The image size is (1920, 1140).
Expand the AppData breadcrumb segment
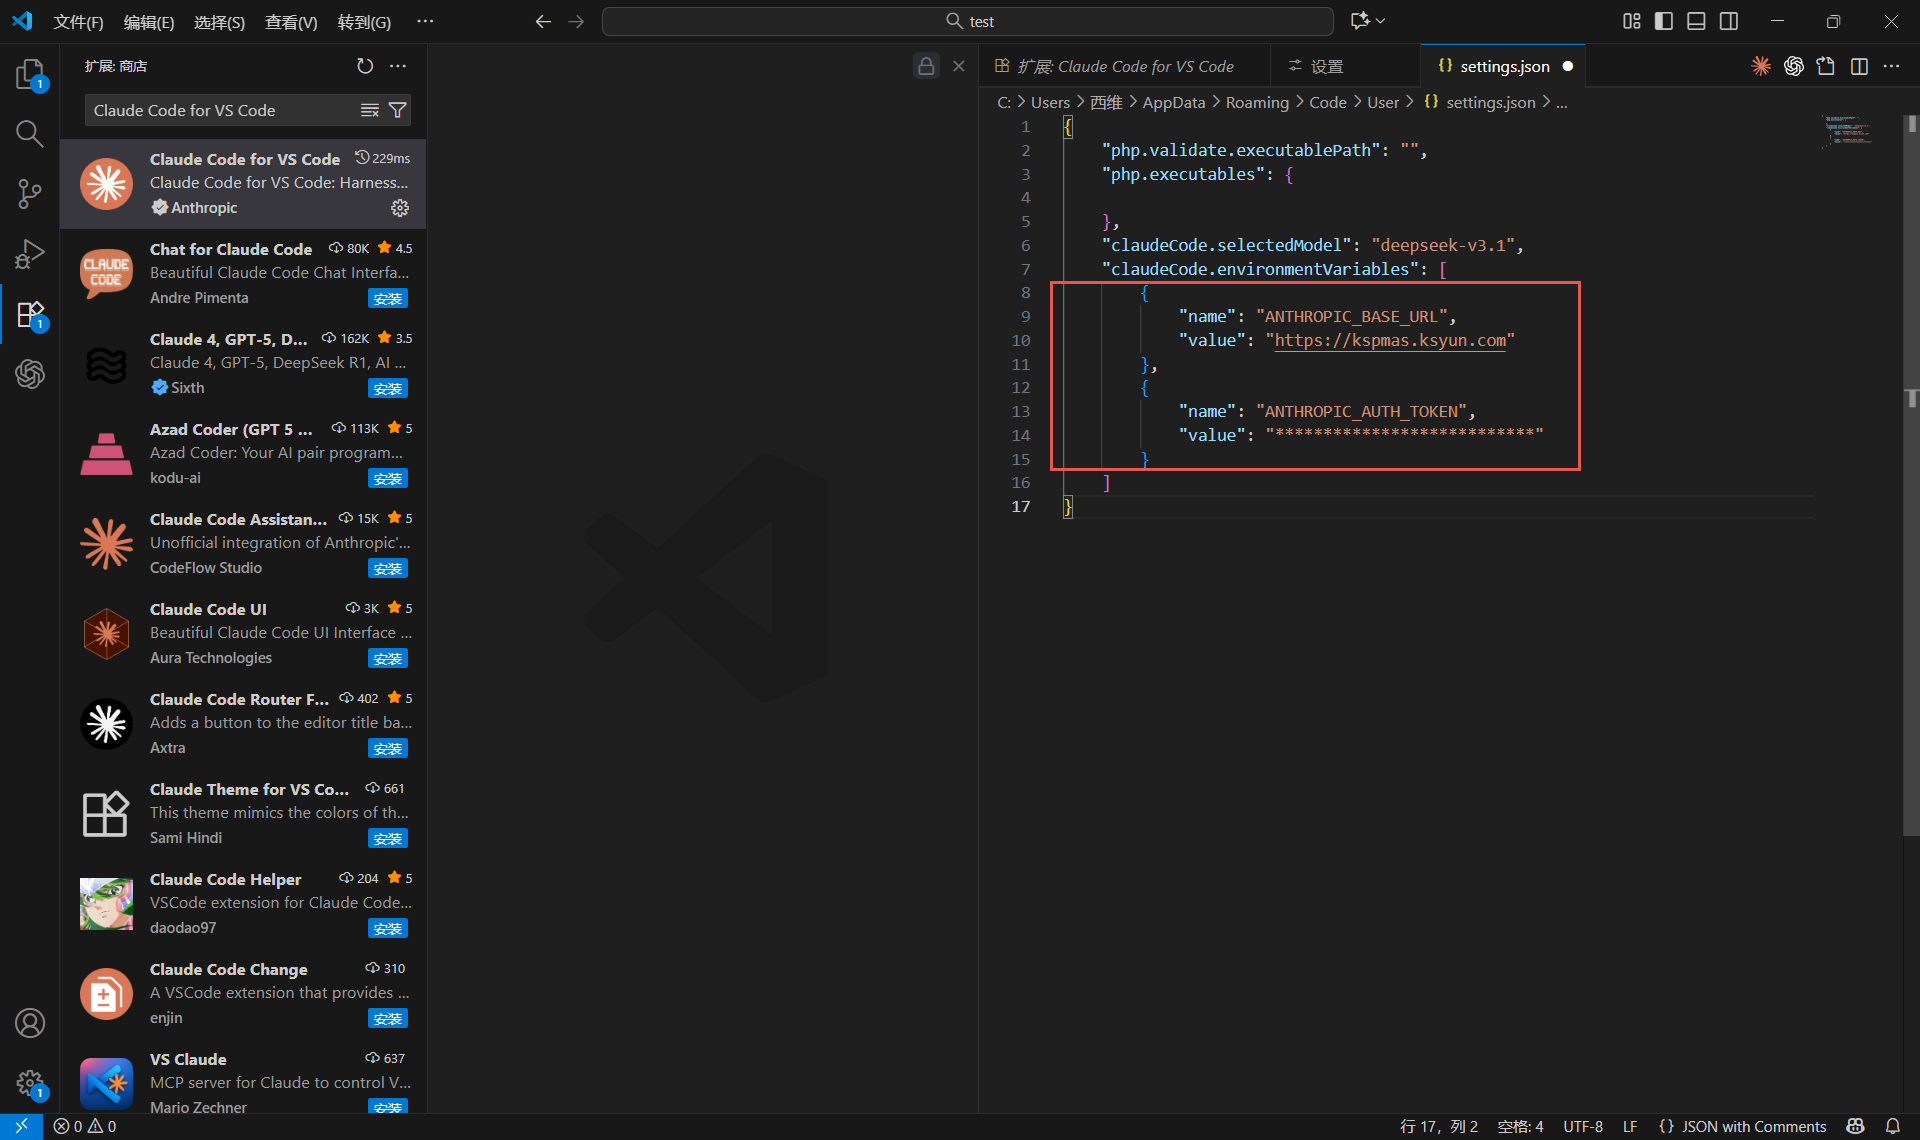point(1173,102)
